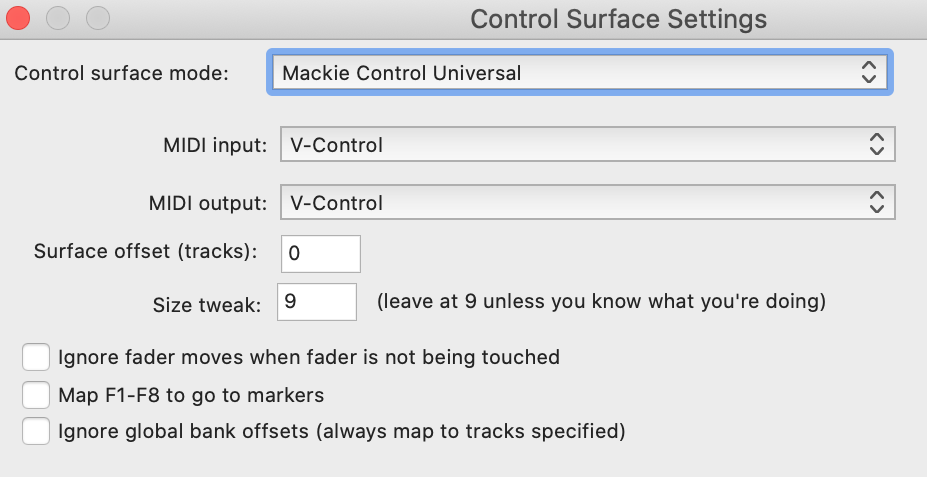The height and width of the screenshot is (477, 927).
Task: Click the 'Ignore fader moves' label text
Action: click(x=309, y=357)
